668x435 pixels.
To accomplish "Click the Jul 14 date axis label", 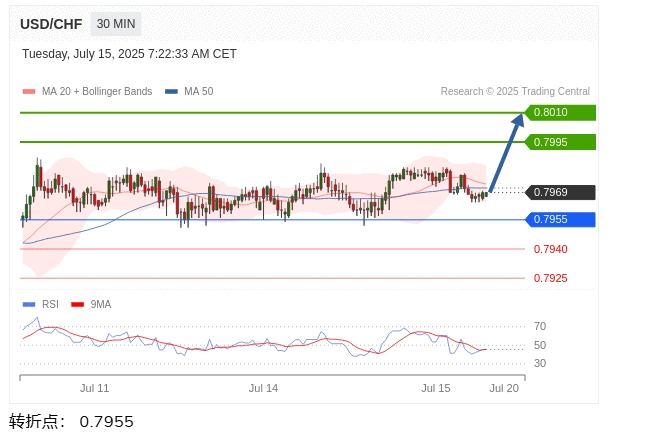I will click(x=263, y=388).
